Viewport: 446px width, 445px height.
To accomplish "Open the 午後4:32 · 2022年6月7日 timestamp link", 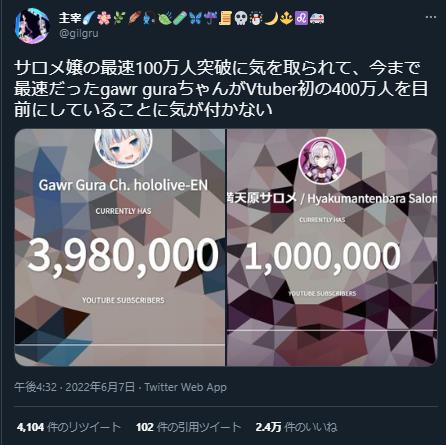I will [74, 387].
